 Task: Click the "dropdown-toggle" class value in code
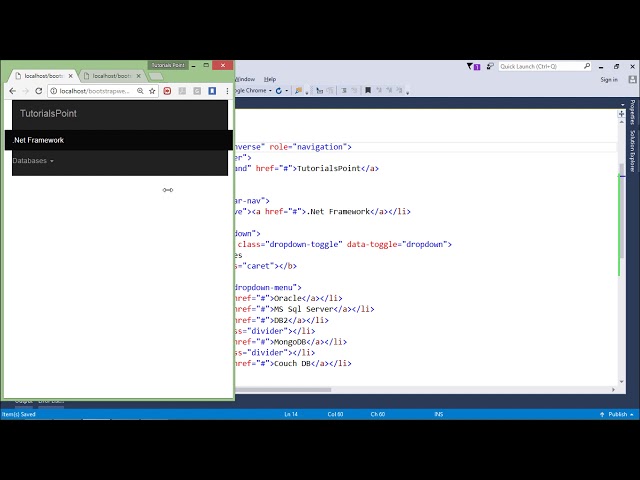click(x=304, y=244)
